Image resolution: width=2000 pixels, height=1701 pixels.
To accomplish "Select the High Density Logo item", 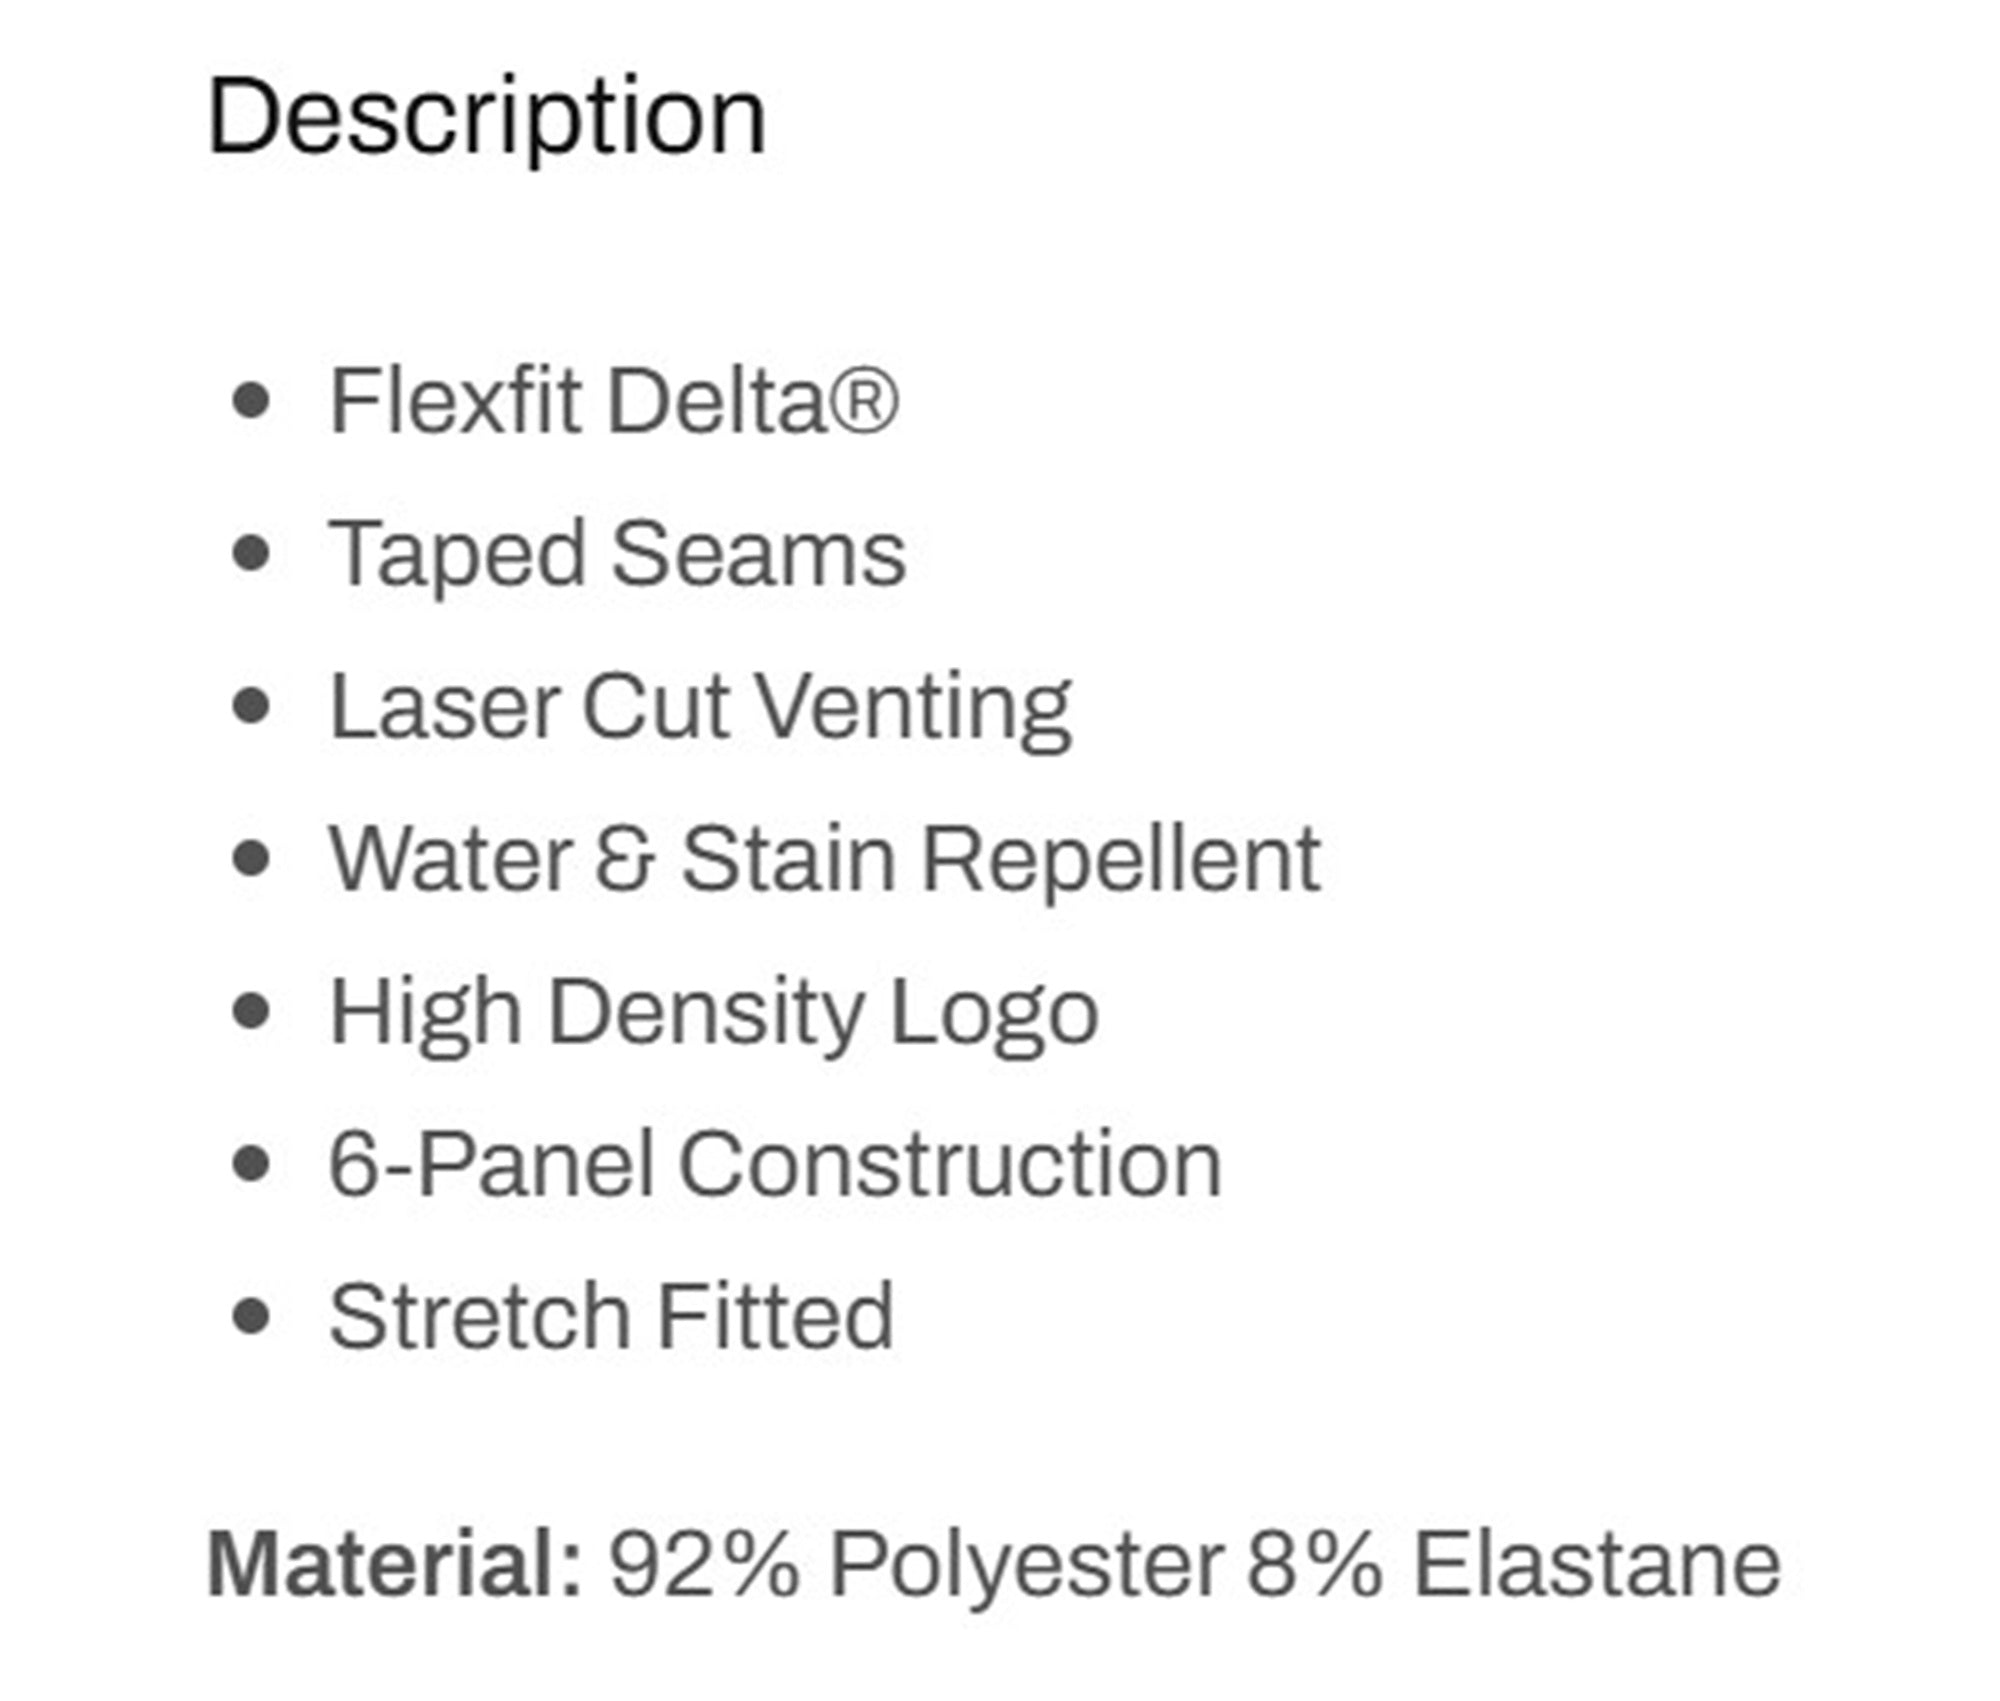I will pyautogui.click(x=714, y=1012).
